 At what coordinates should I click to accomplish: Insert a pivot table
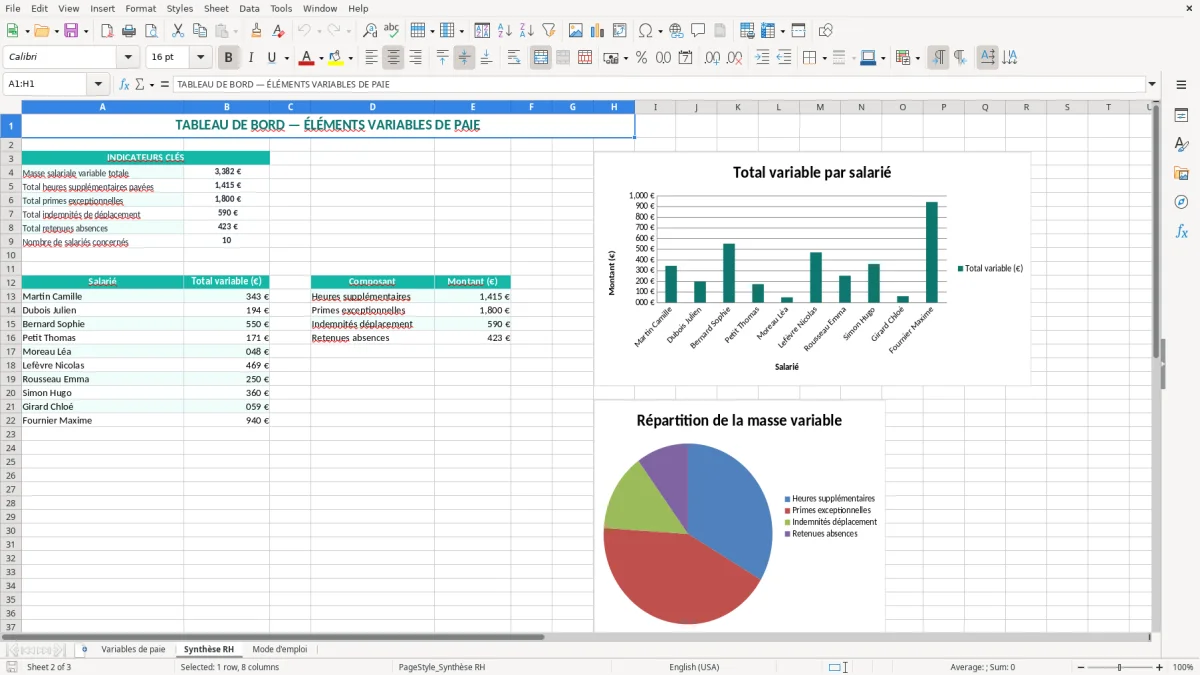click(620, 31)
